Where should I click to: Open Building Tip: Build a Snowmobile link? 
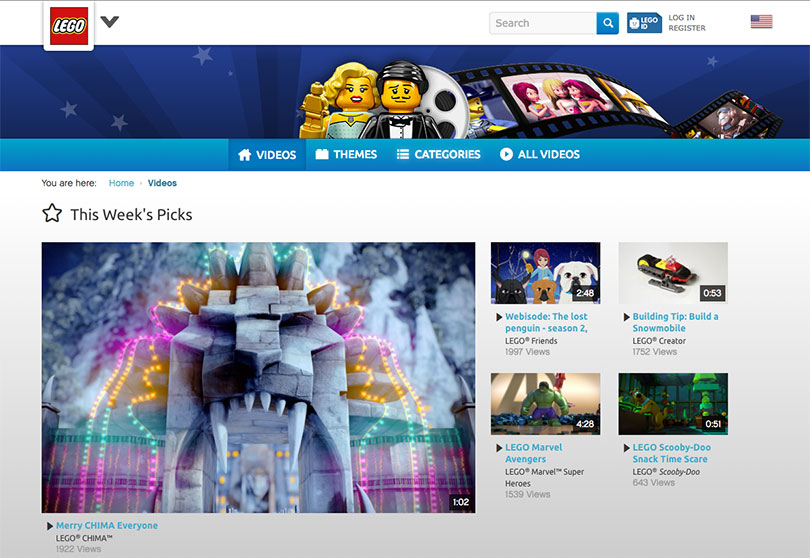point(676,322)
